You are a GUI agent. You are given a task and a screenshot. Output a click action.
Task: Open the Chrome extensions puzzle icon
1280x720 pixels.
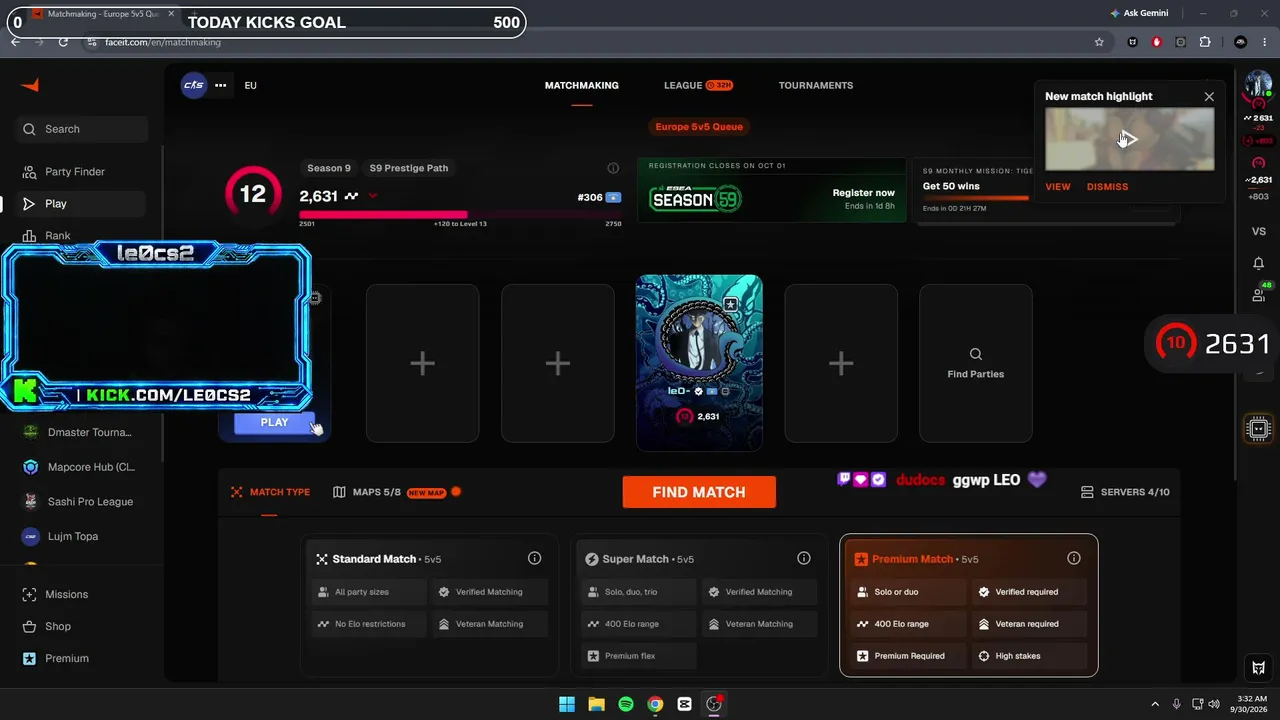1205,42
